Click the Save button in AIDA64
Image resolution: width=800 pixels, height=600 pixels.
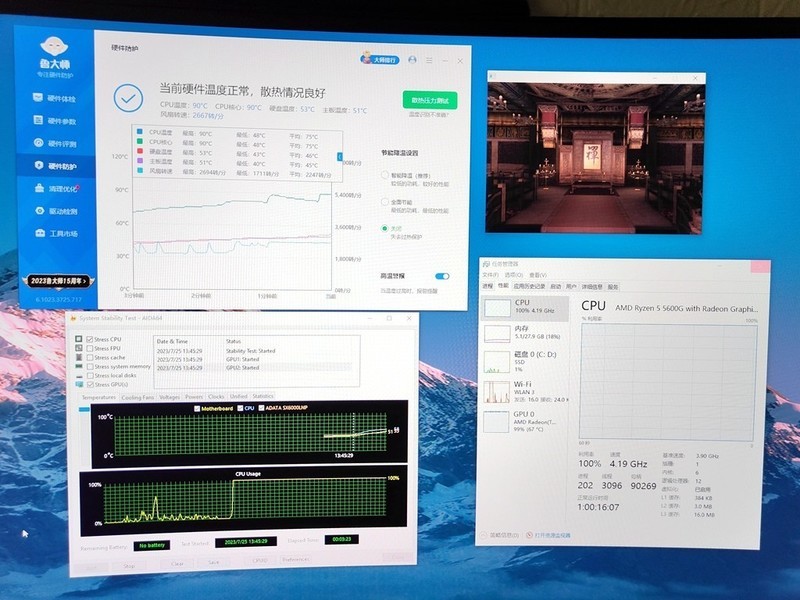213,562
